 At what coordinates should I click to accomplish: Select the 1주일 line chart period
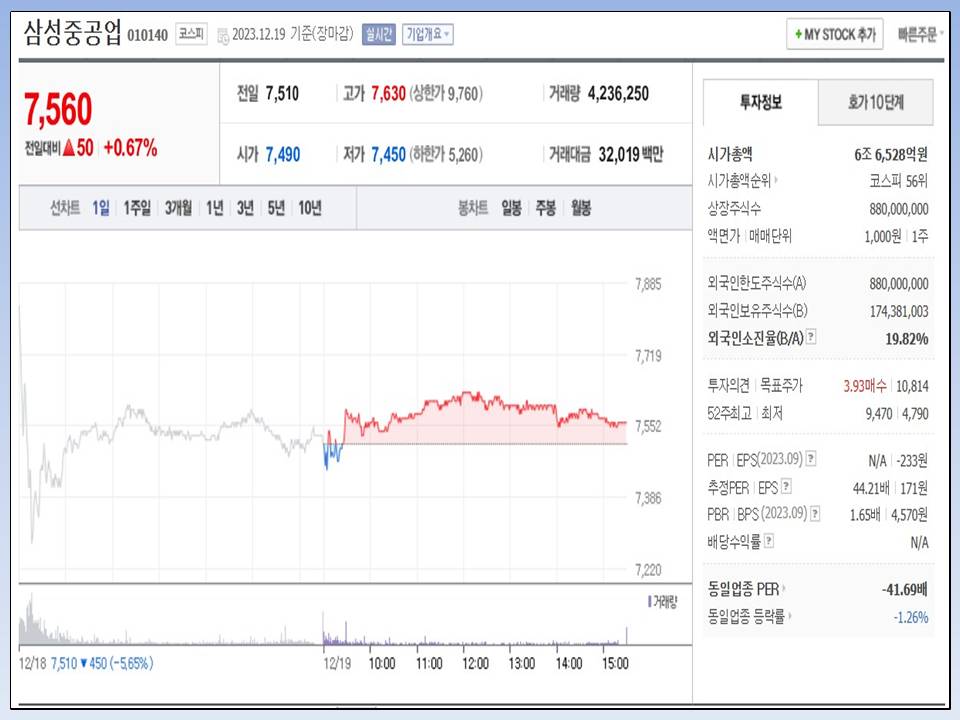point(137,208)
